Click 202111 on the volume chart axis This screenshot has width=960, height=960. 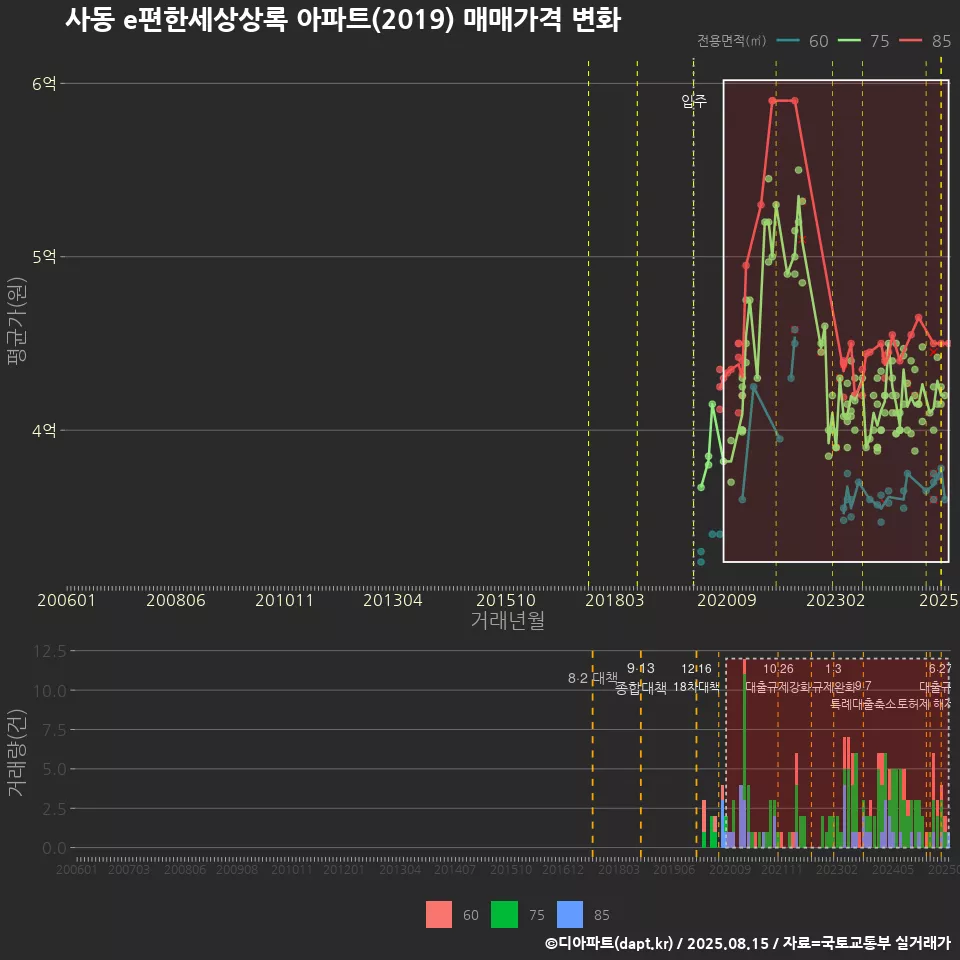click(782, 869)
